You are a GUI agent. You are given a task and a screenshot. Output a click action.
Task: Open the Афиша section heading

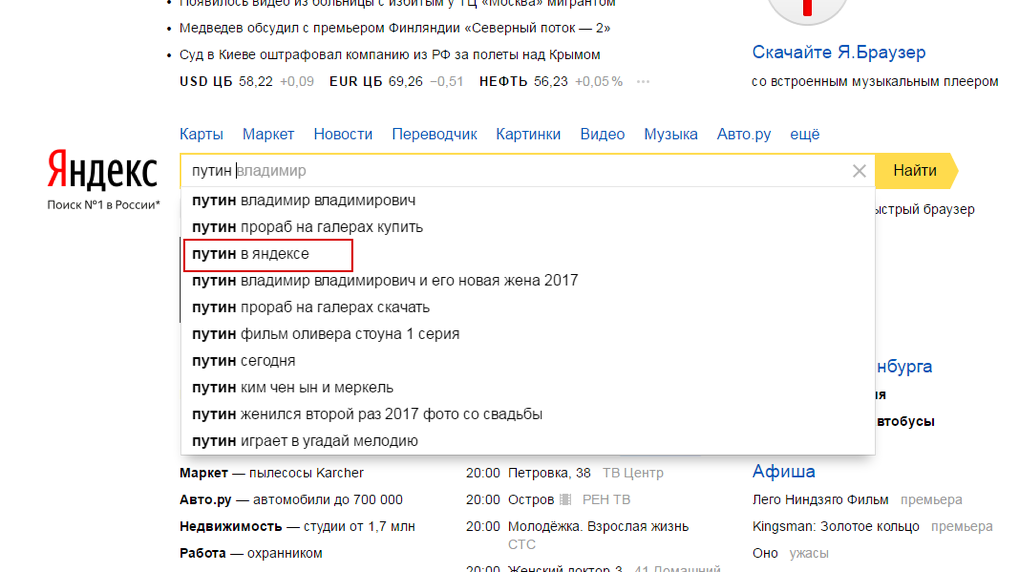coord(783,472)
